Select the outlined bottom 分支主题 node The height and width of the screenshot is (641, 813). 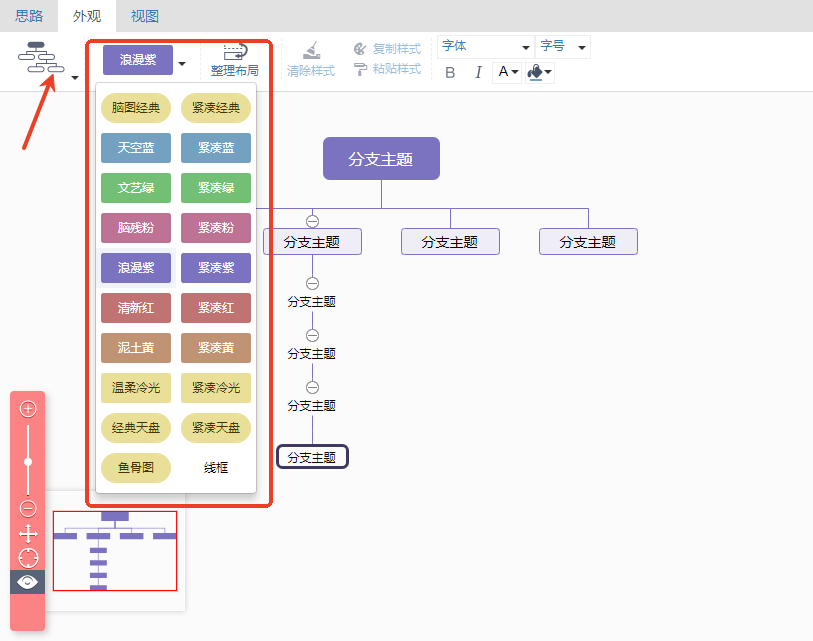tap(312, 457)
